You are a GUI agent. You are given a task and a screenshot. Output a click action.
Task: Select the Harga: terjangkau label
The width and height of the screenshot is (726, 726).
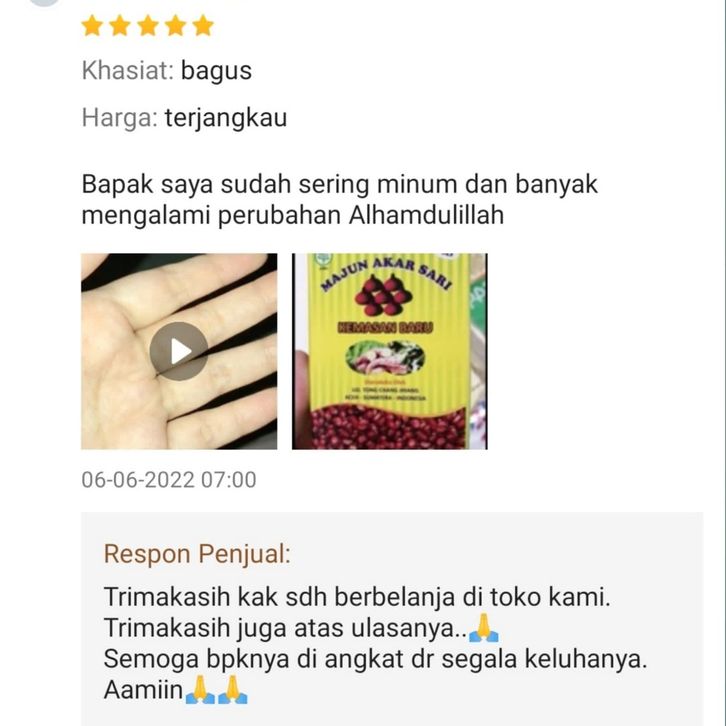184,118
